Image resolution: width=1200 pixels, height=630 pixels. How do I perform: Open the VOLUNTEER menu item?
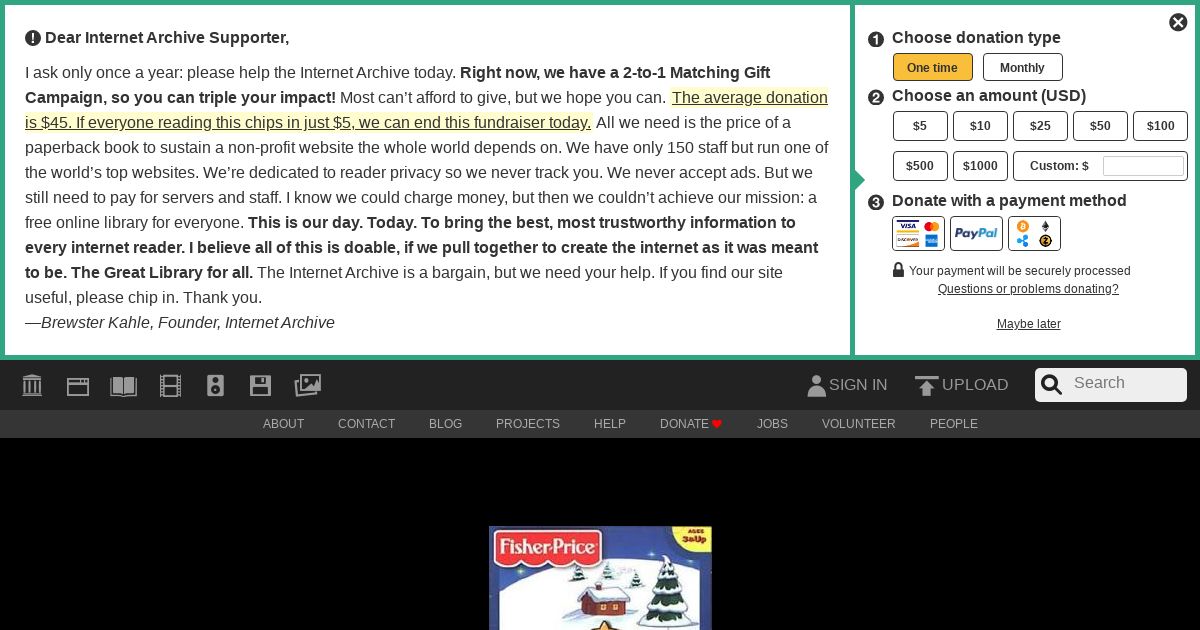click(858, 424)
